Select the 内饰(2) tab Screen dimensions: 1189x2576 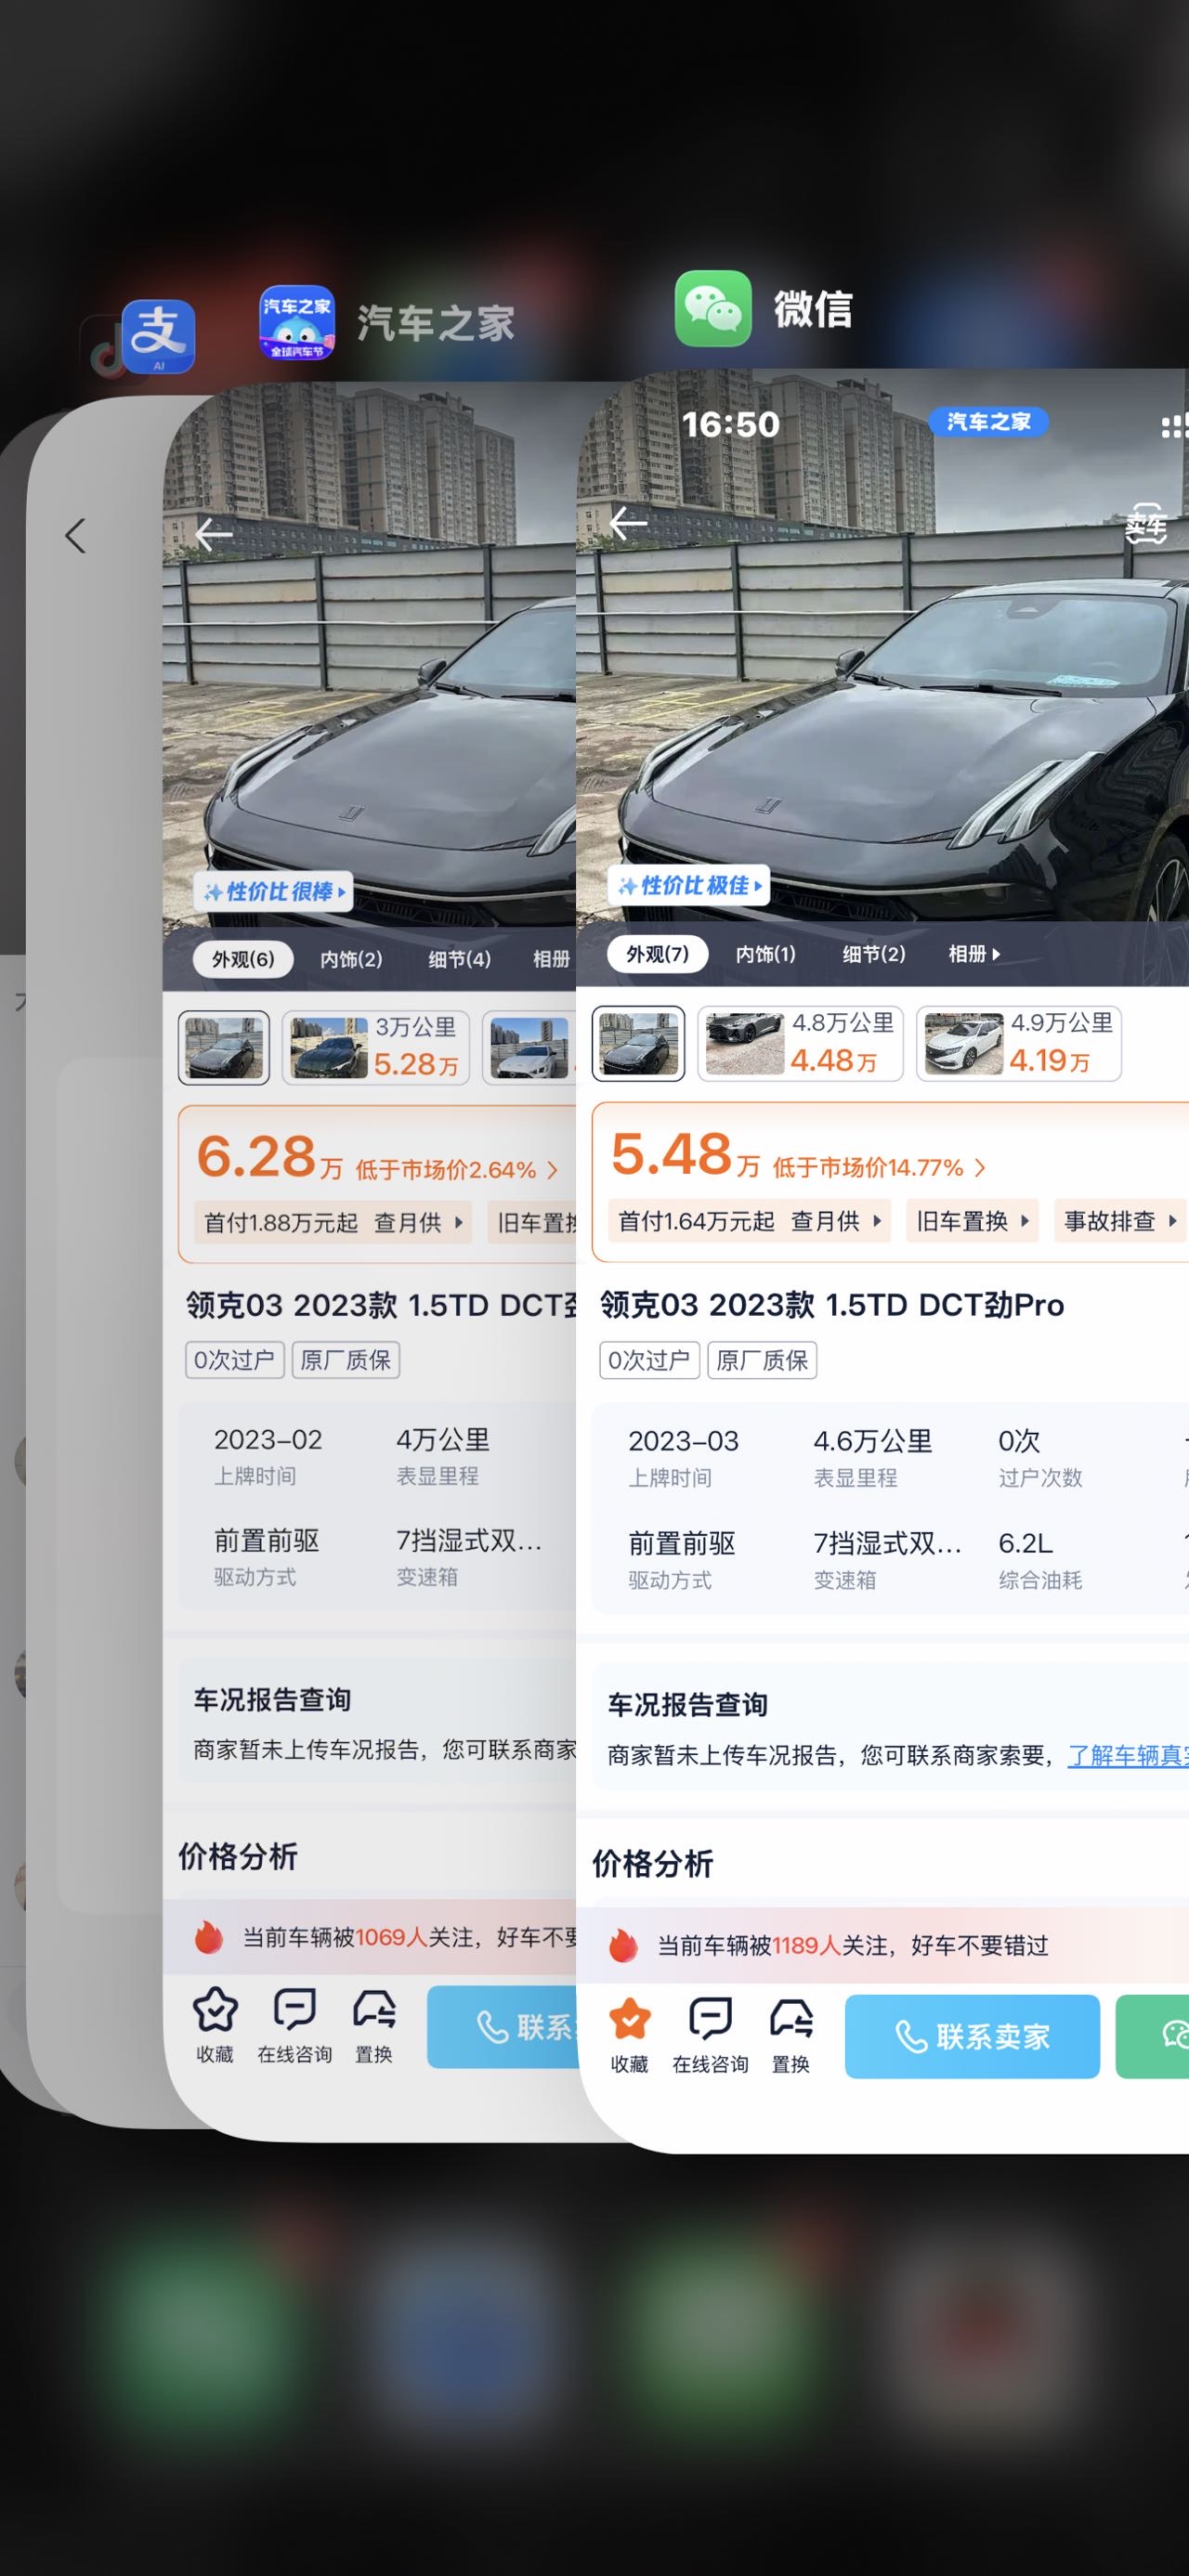[x=351, y=959]
